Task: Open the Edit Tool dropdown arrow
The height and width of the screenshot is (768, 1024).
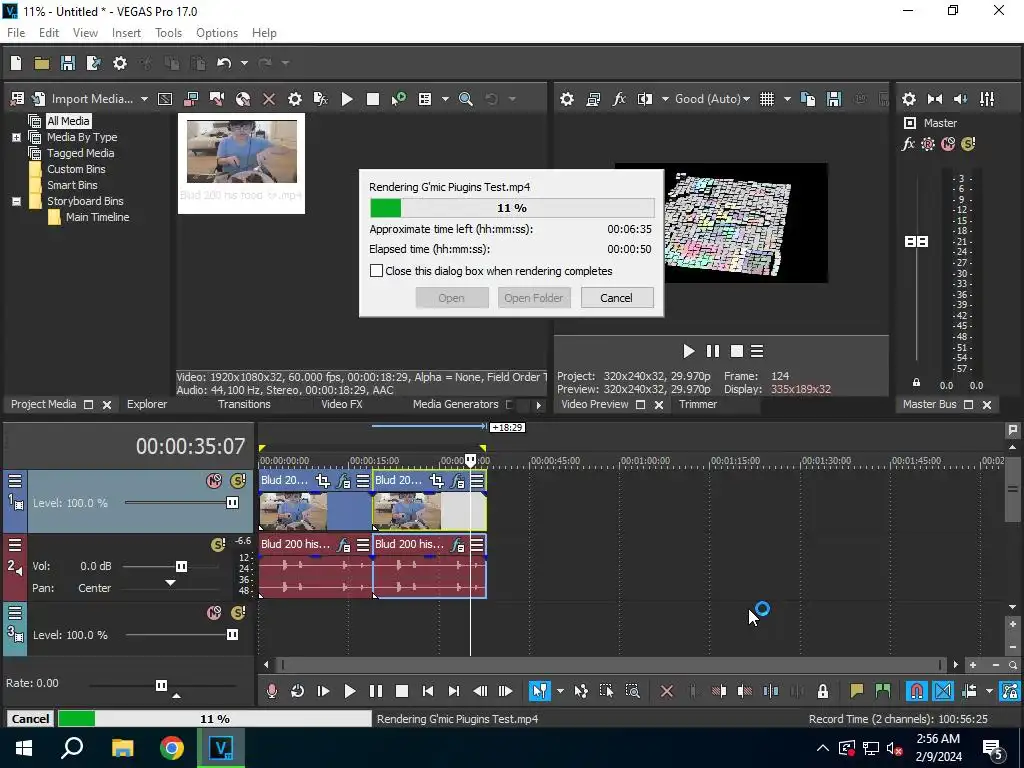Action: [x=560, y=691]
